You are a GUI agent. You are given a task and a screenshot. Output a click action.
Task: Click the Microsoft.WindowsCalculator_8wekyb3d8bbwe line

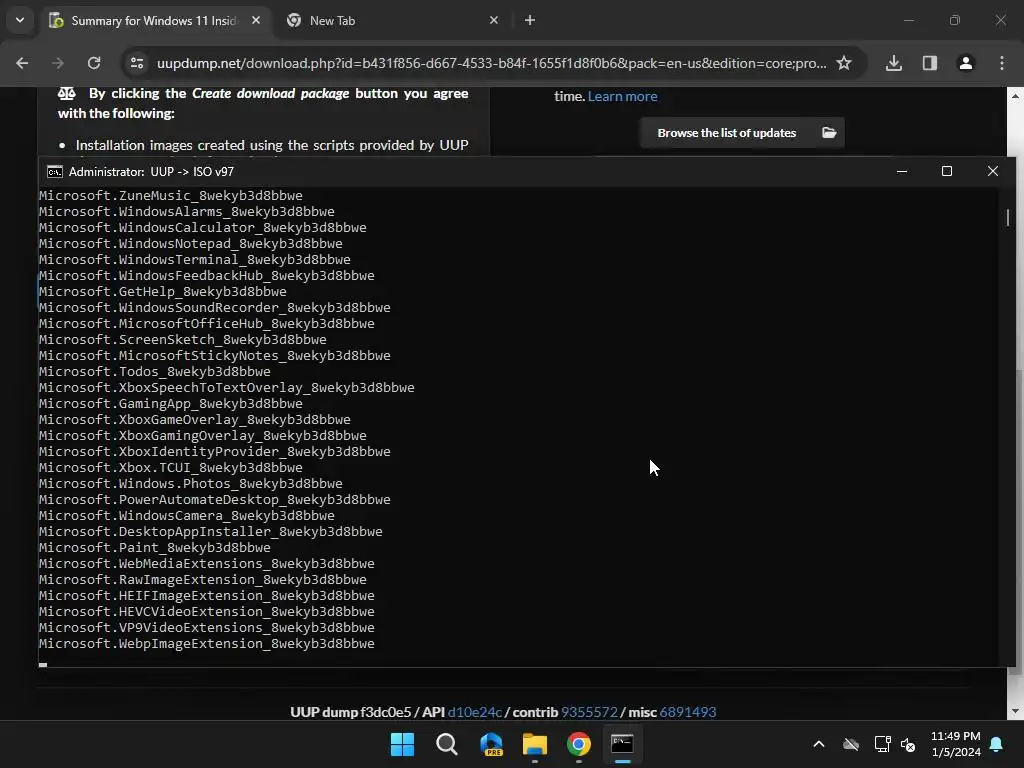(x=202, y=228)
